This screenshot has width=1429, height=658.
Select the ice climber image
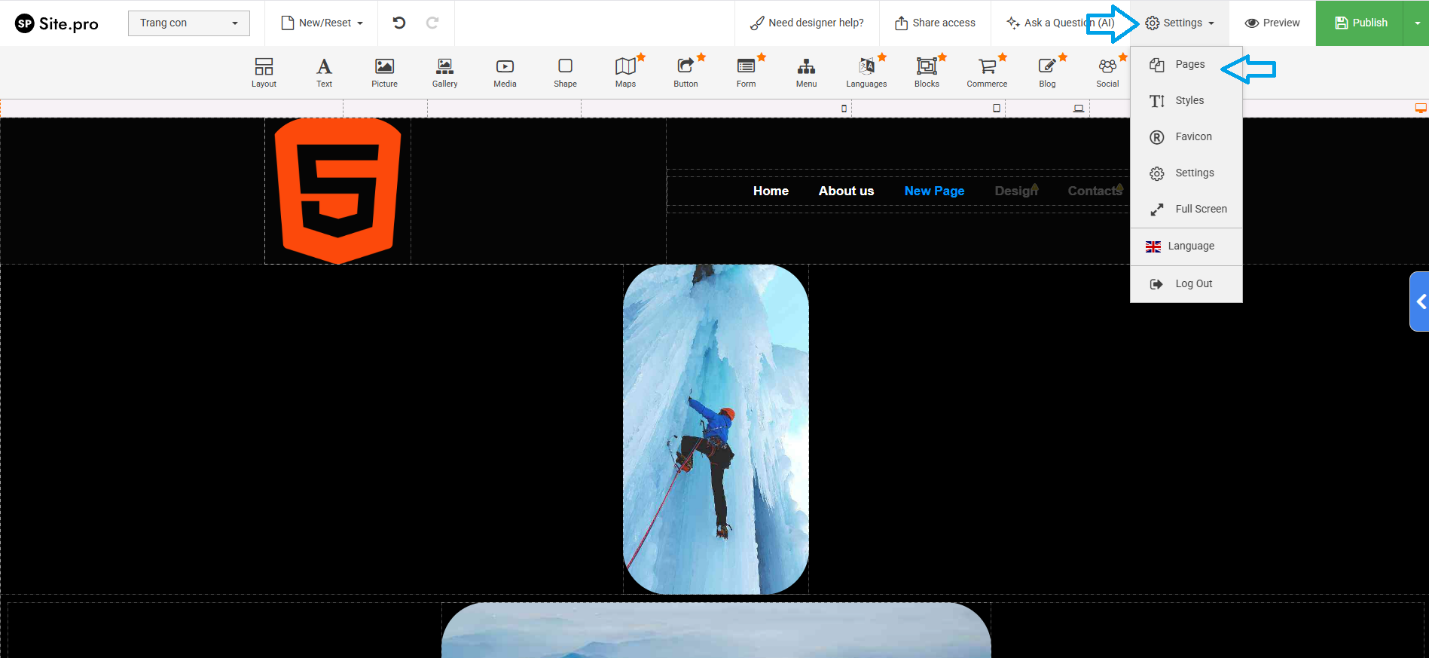click(x=715, y=430)
